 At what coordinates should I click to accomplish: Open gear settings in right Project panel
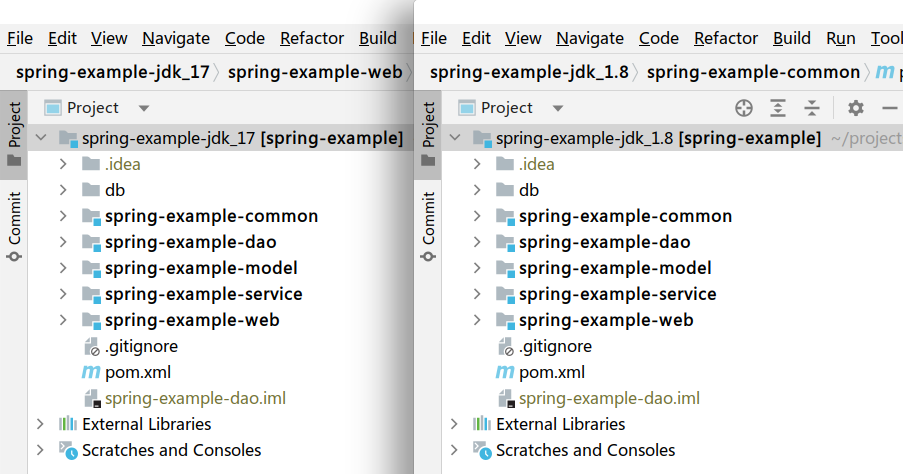coord(856,108)
